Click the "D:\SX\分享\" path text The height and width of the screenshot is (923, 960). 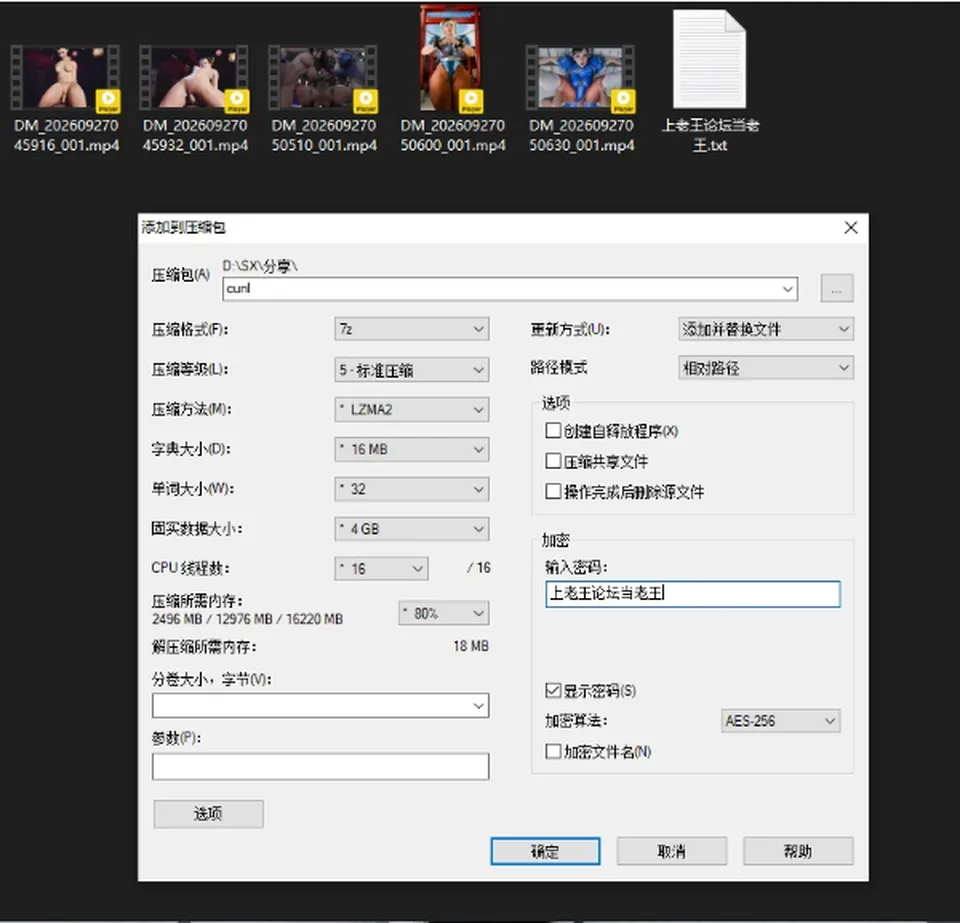[260, 266]
